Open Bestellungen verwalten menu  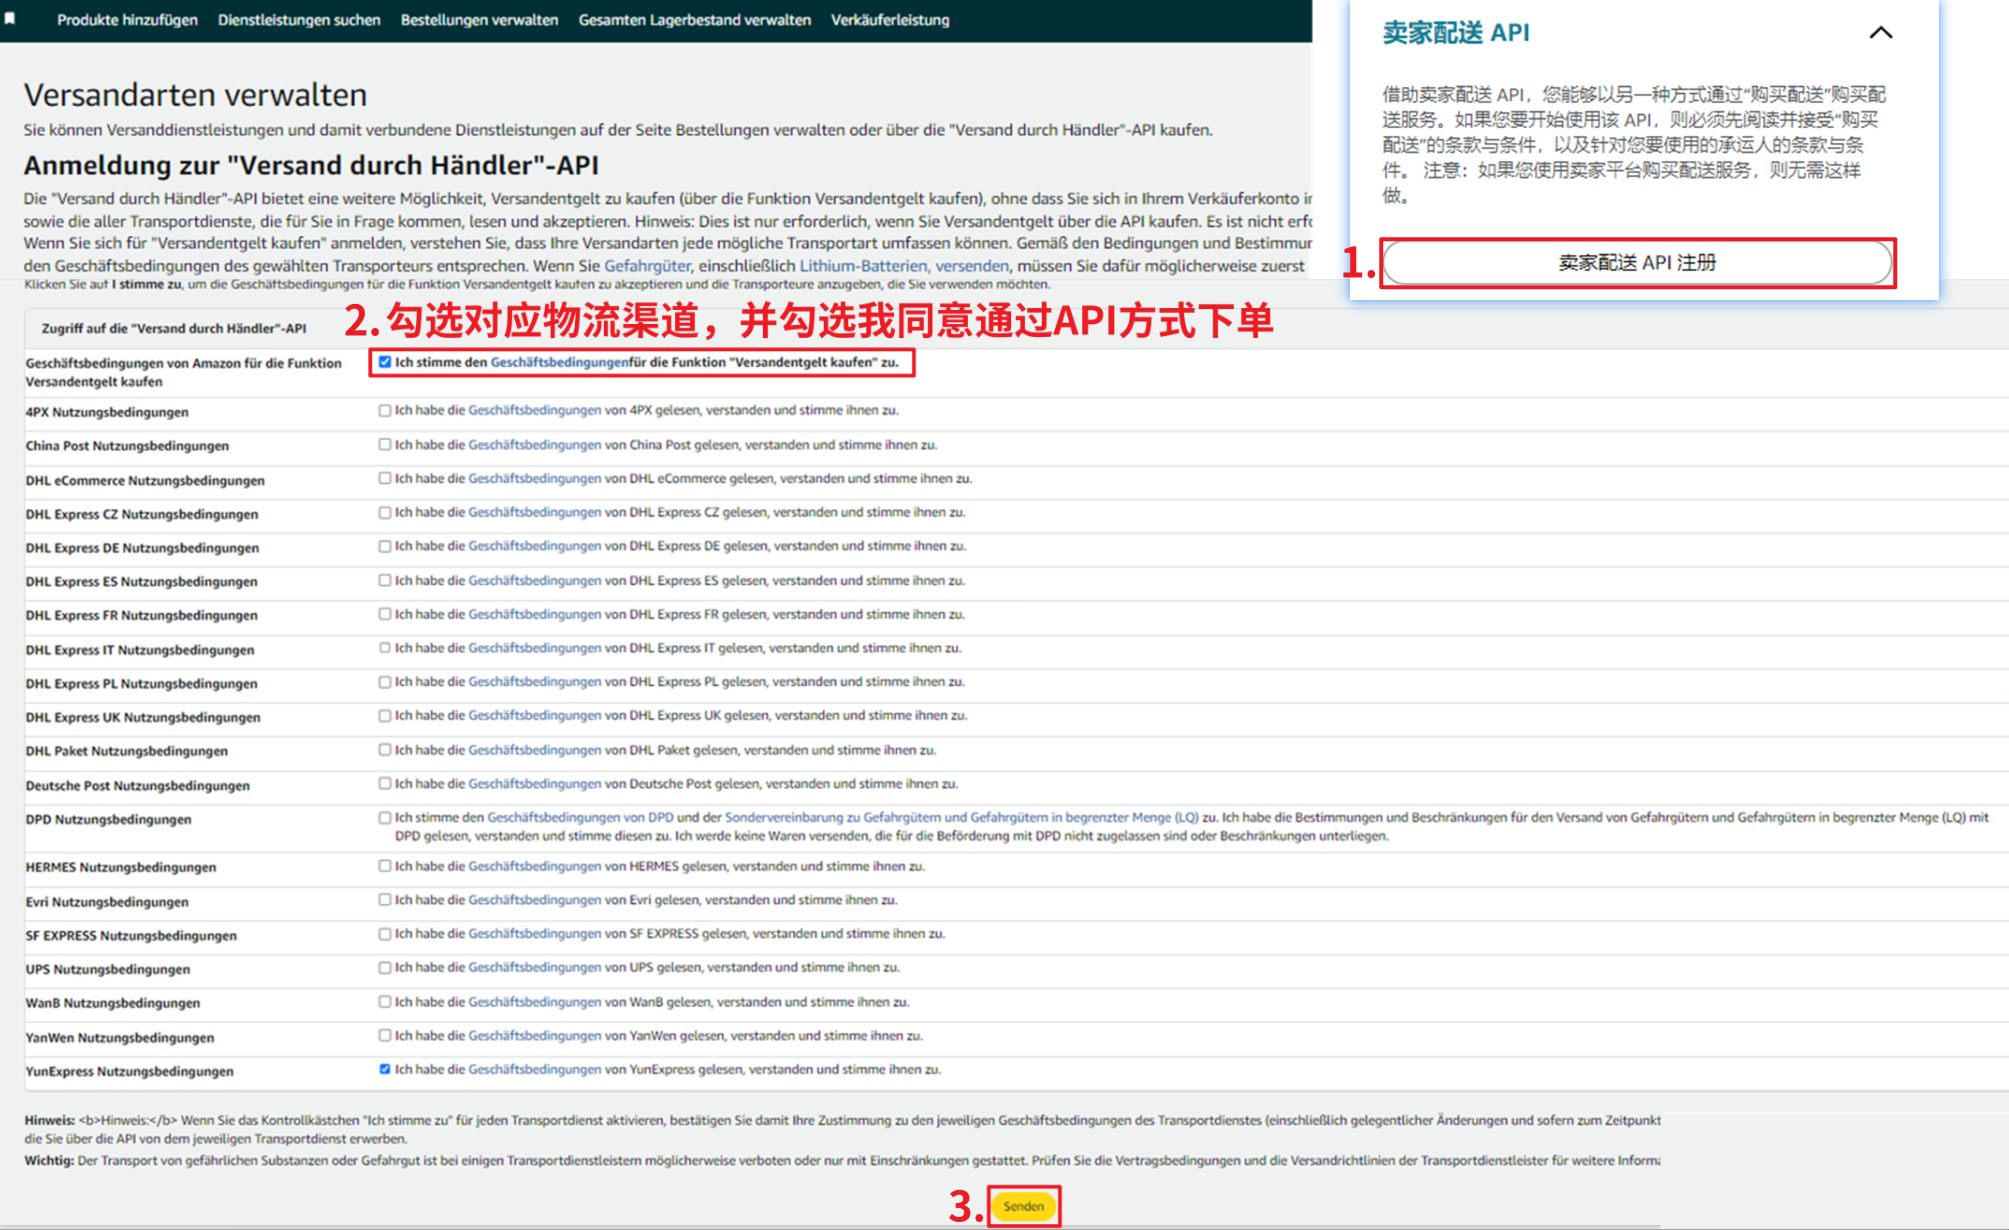(x=479, y=20)
